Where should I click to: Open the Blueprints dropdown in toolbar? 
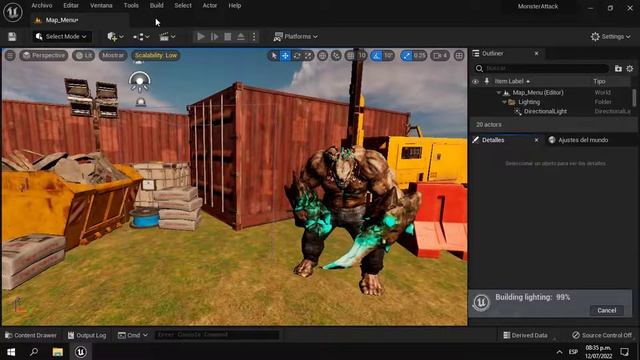coord(141,37)
